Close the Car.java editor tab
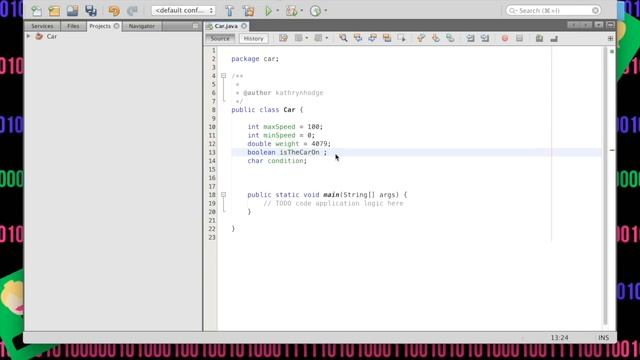Viewport: 640px width, 360px height. [244, 26]
